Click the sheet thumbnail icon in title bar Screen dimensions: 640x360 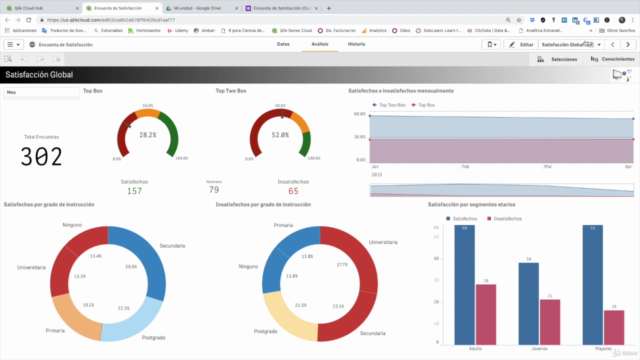(622, 75)
